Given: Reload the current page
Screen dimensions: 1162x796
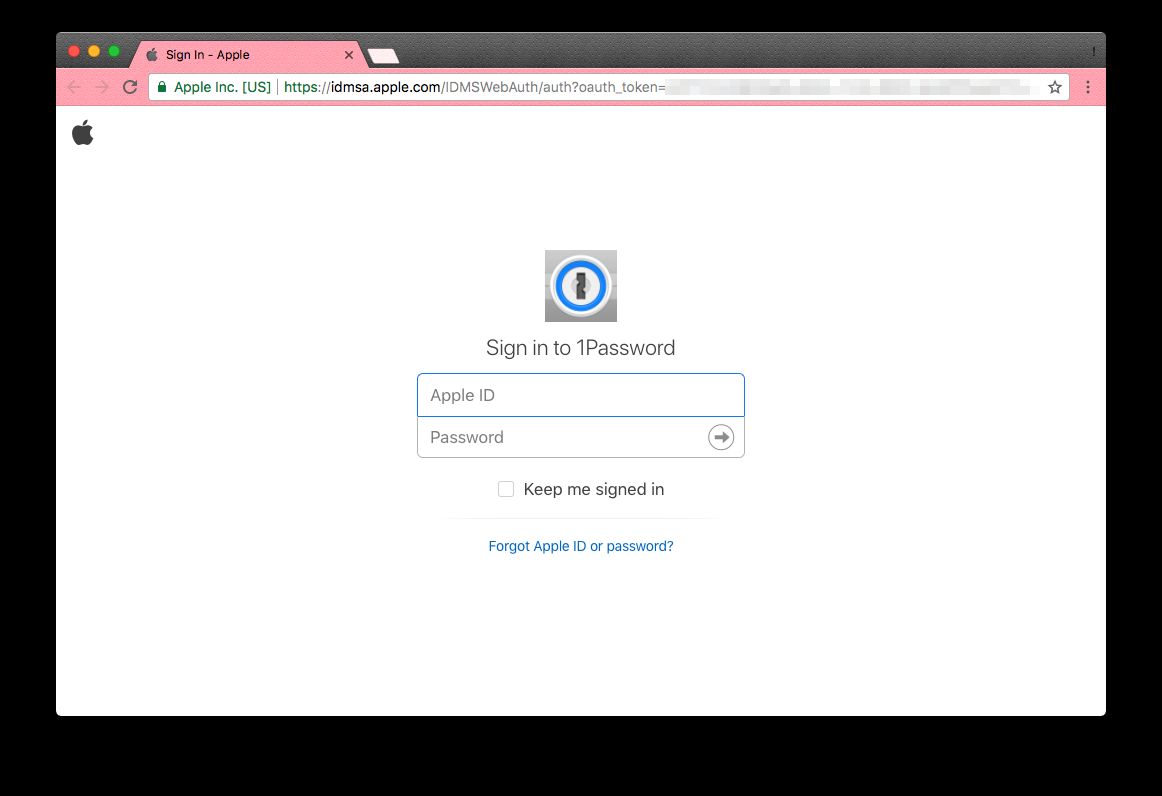Looking at the screenshot, I should pyautogui.click(x=130, y=88).
